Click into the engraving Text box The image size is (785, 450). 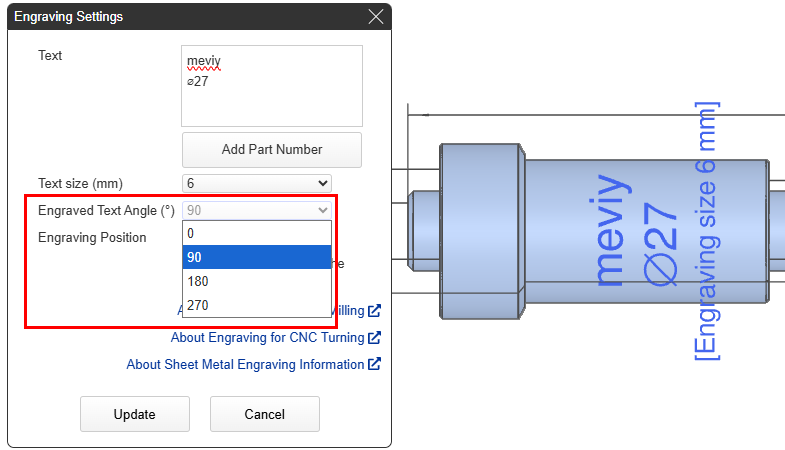coord(271,85)
